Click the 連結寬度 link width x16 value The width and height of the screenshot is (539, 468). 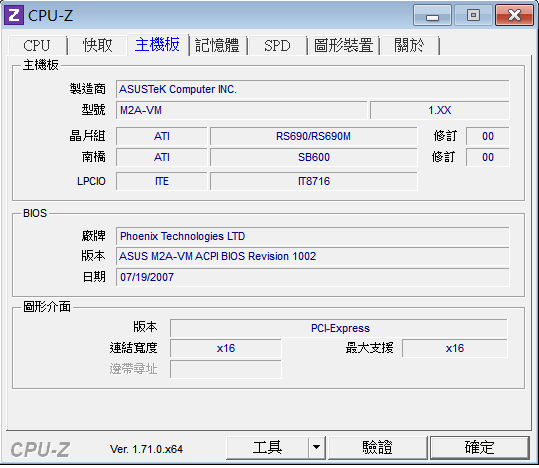[226, 348]
